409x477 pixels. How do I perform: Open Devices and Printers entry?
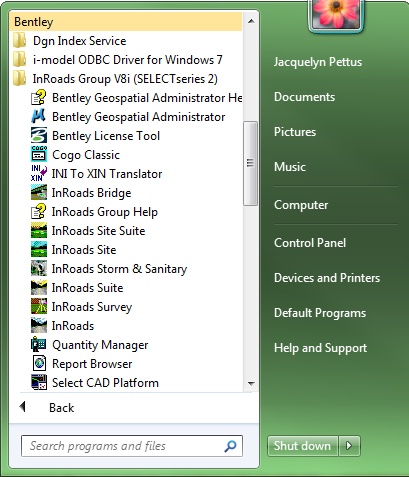327,278
